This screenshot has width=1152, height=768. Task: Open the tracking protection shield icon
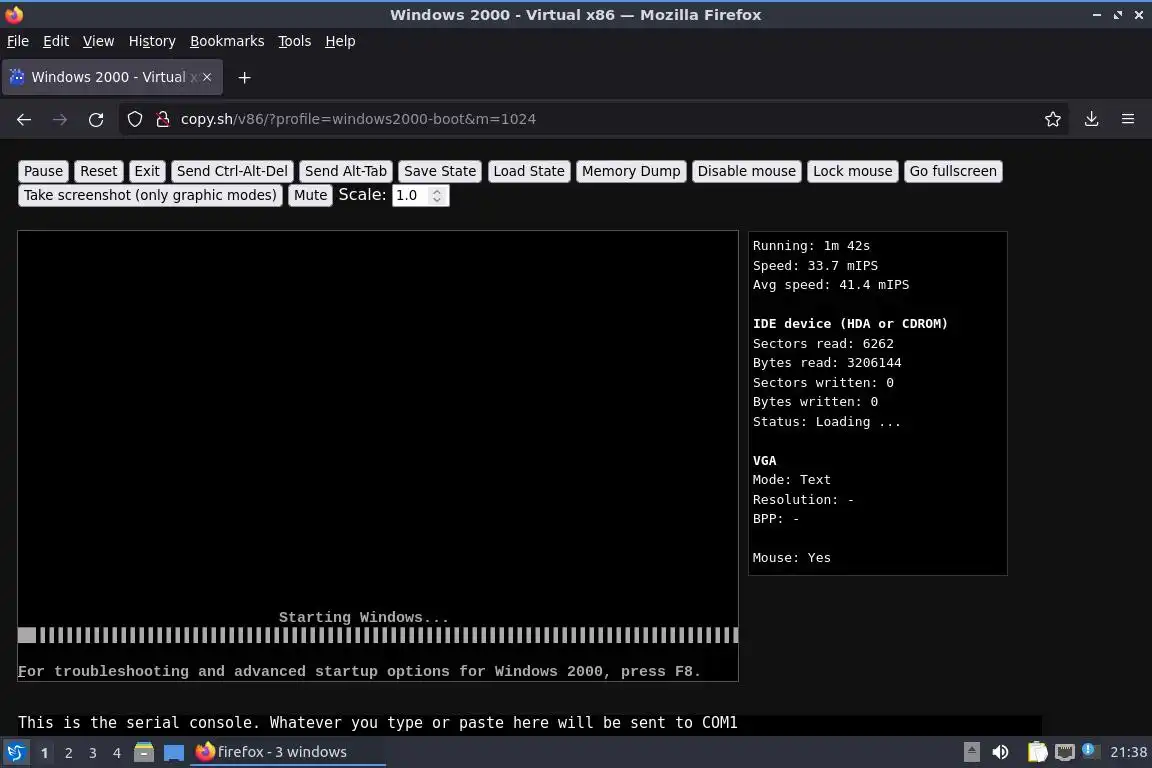click(134, 119)
